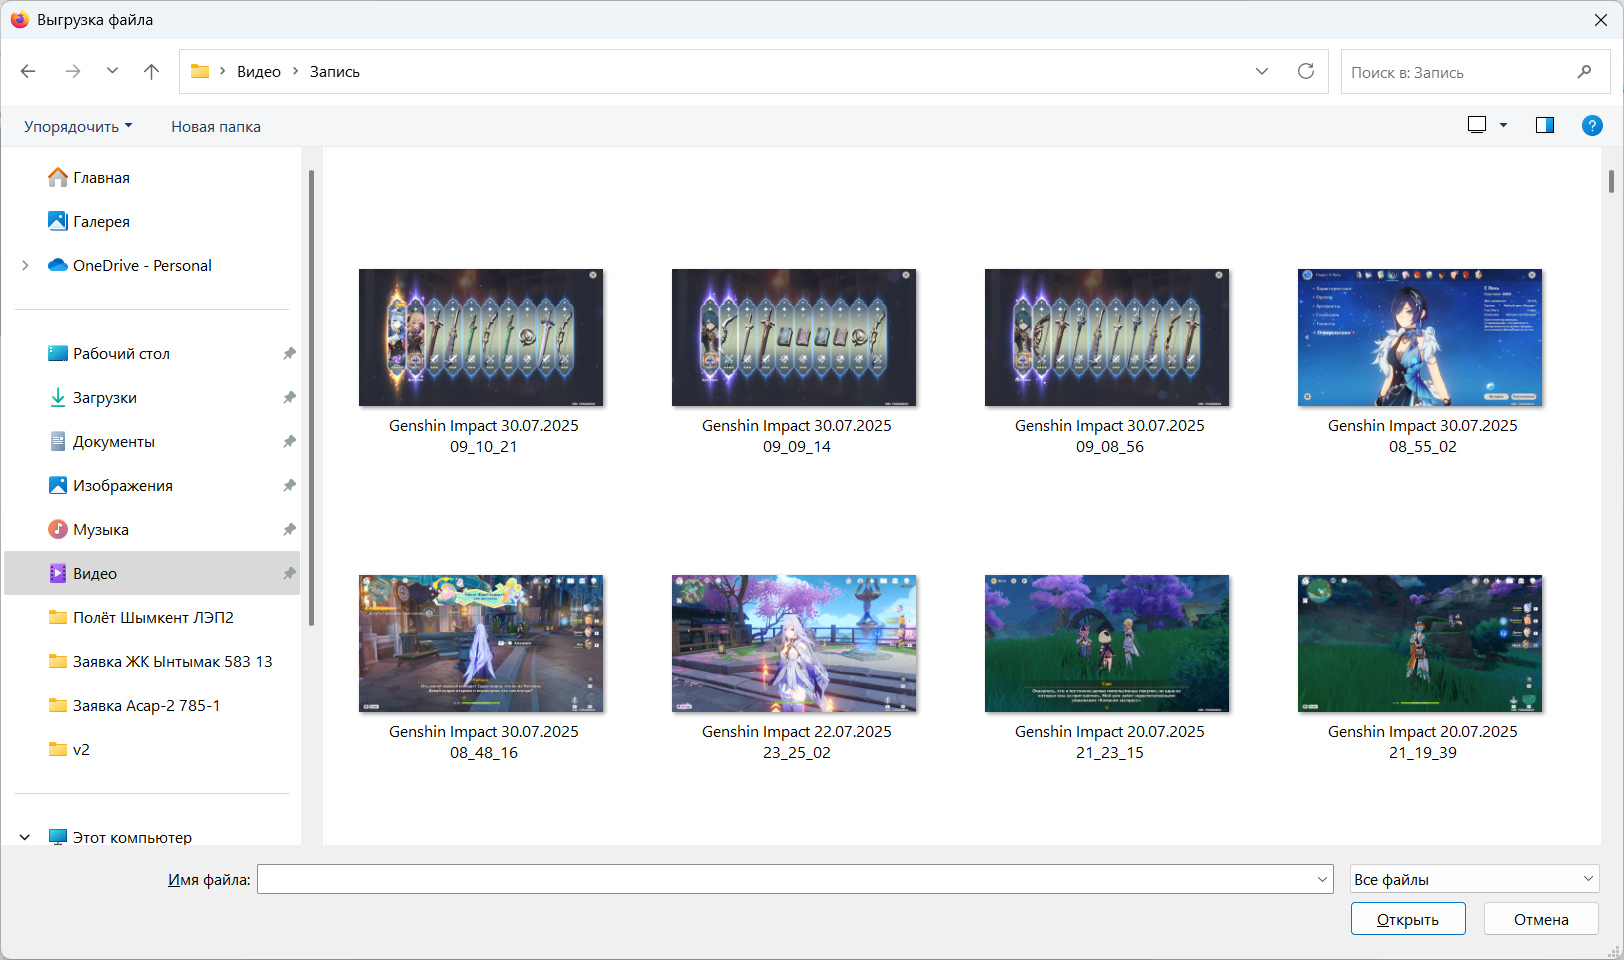The height and width of the screenshot is (960, 1624).
Task: Click pin icon next to Музыка
Action: coord(289,529)
